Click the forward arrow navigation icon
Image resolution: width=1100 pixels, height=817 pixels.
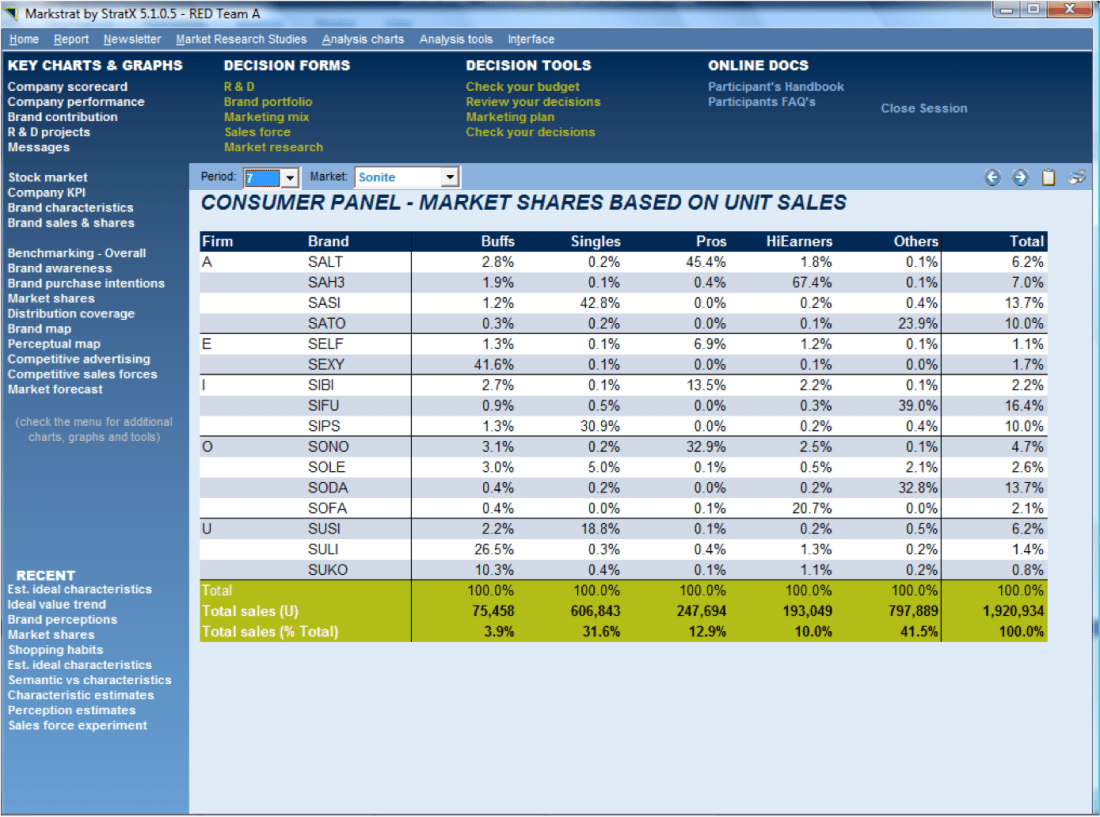click(1020, 178)
